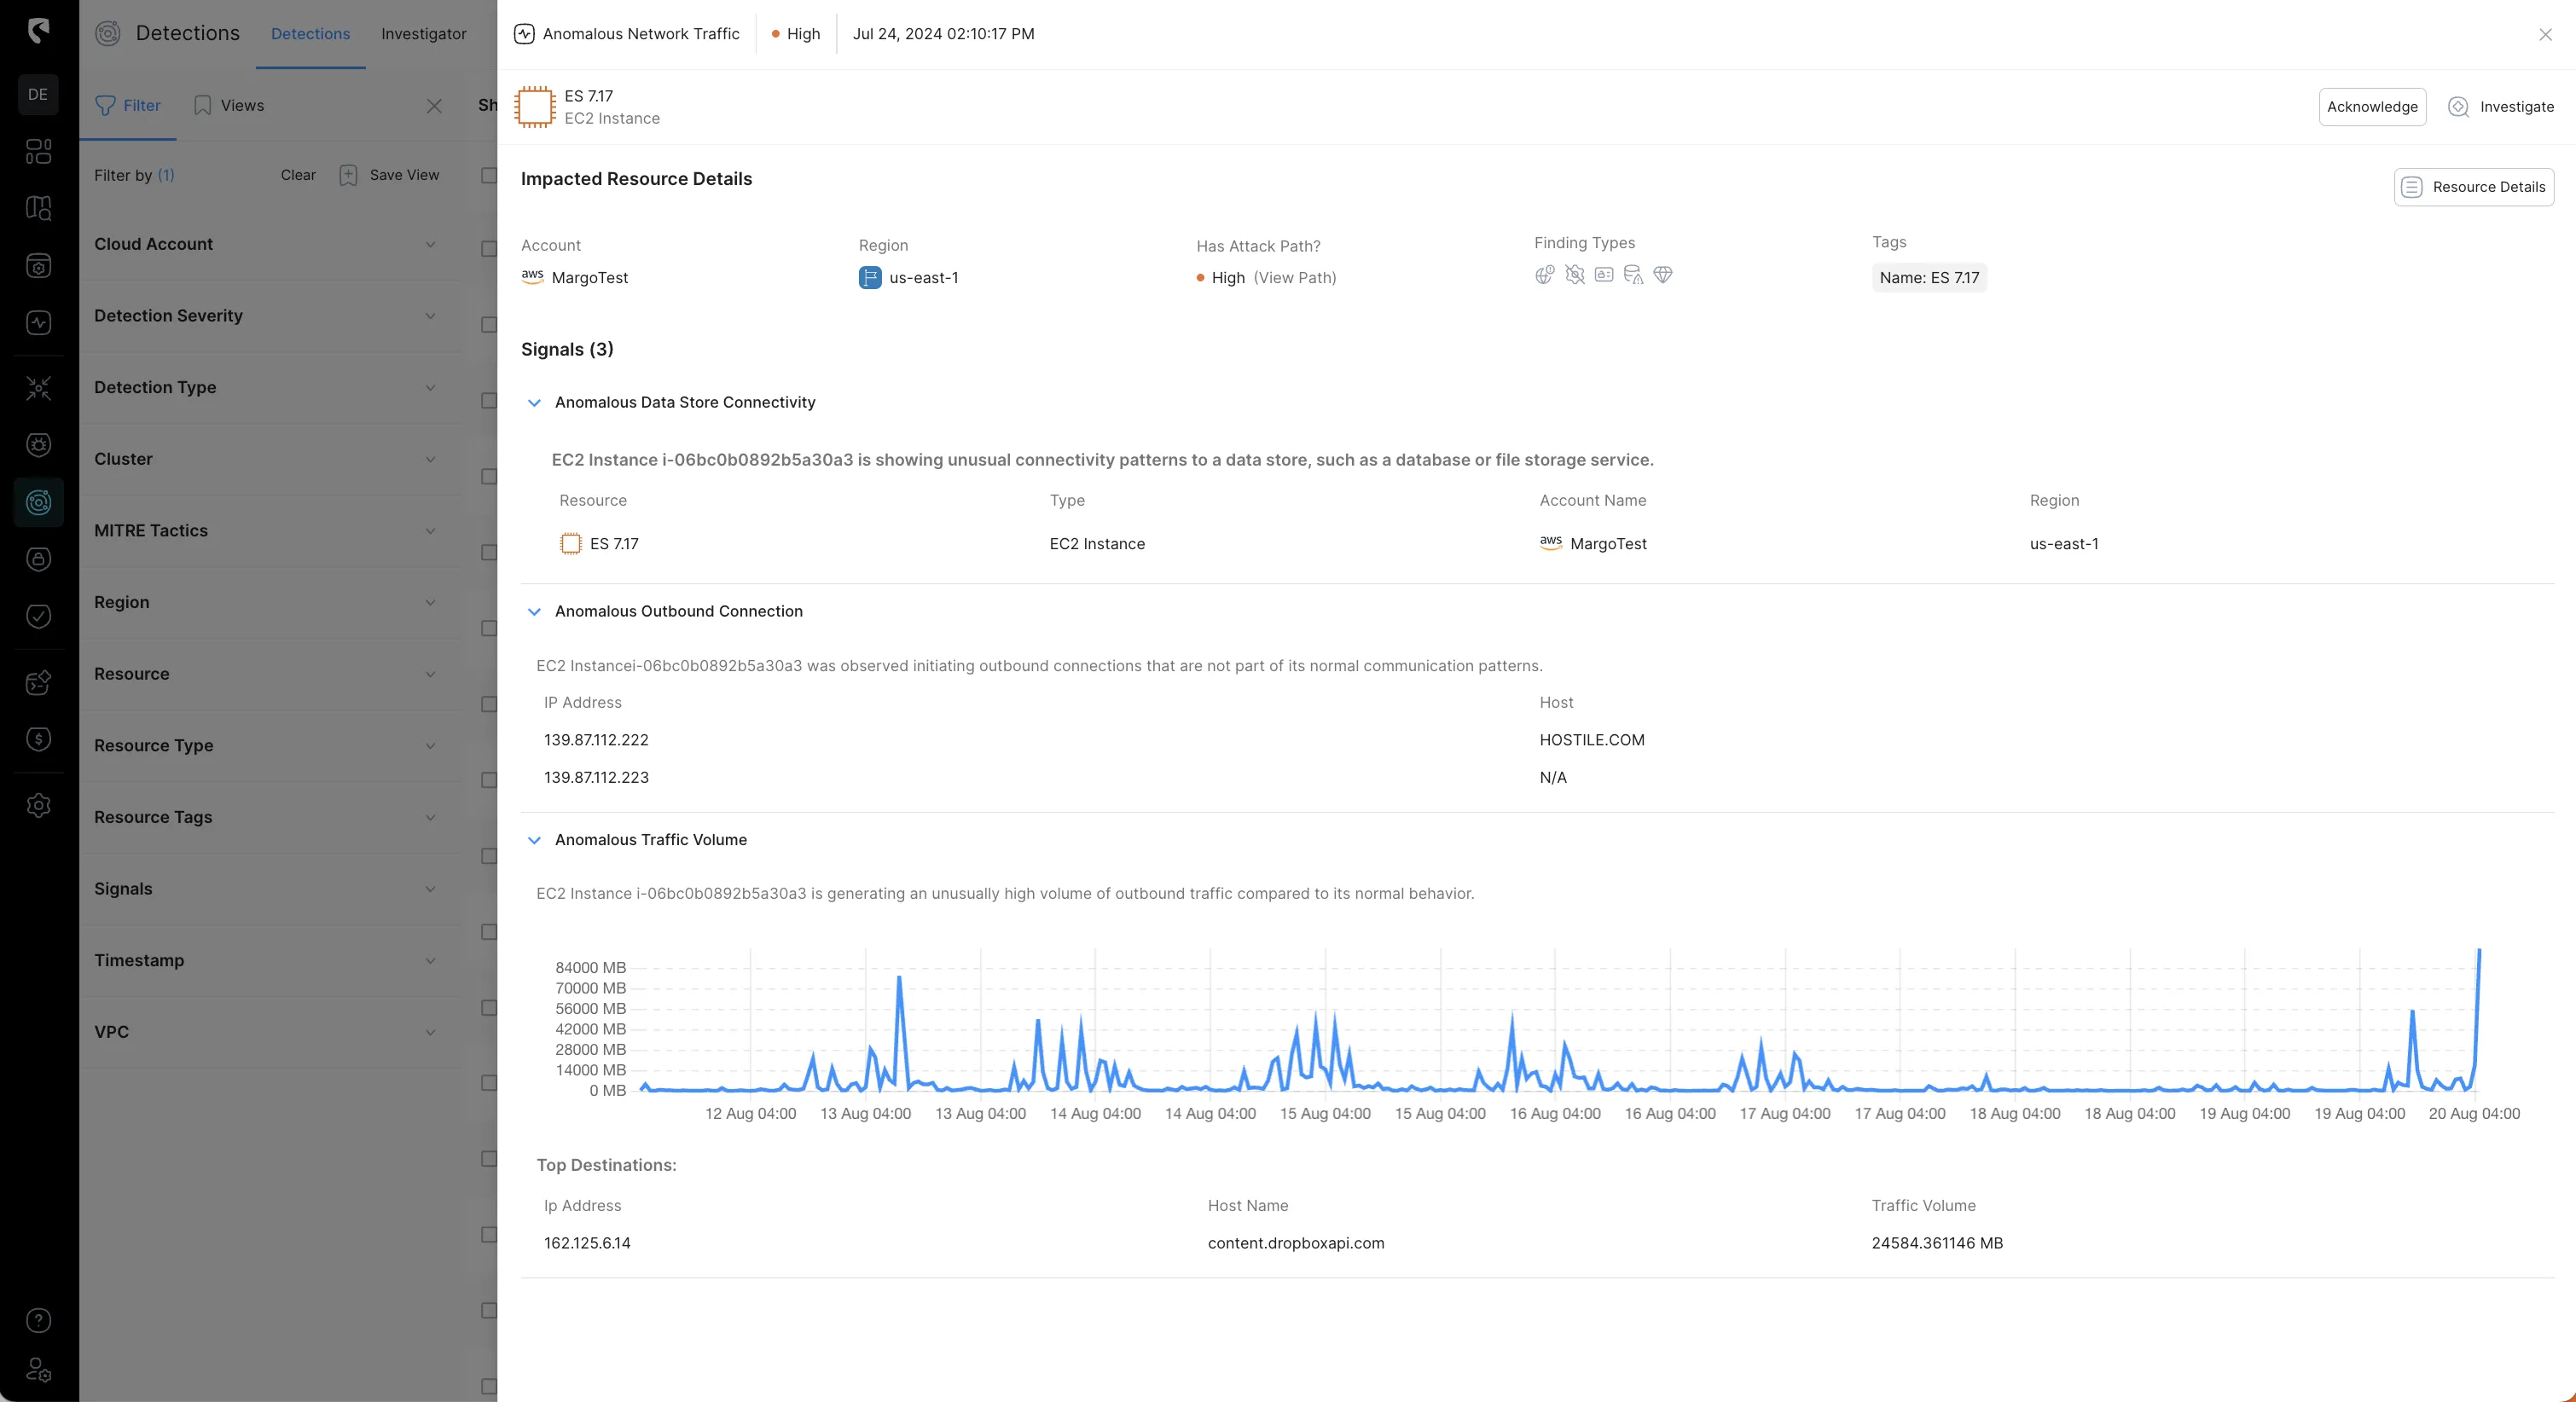This screenshot has width=2576, height=1402.
Task: Select the highlighted Detections radar sidebar icon
Action: pos(38,502)
